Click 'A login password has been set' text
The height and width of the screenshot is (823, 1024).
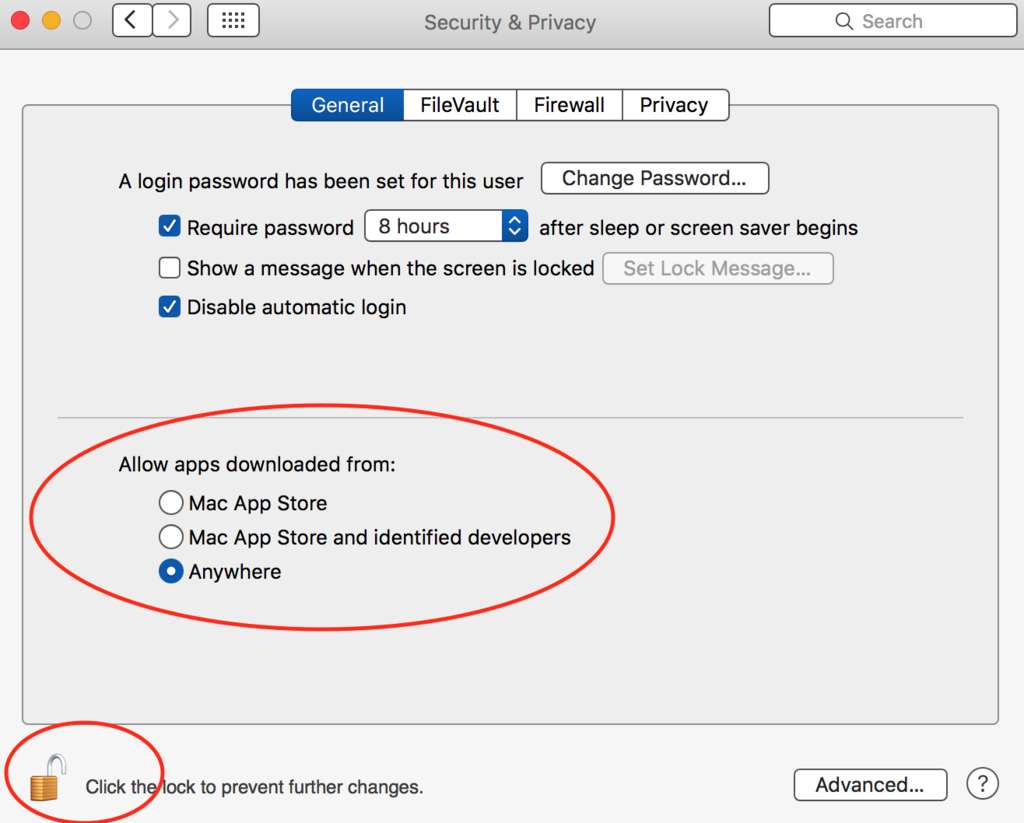tap(321, 181)
